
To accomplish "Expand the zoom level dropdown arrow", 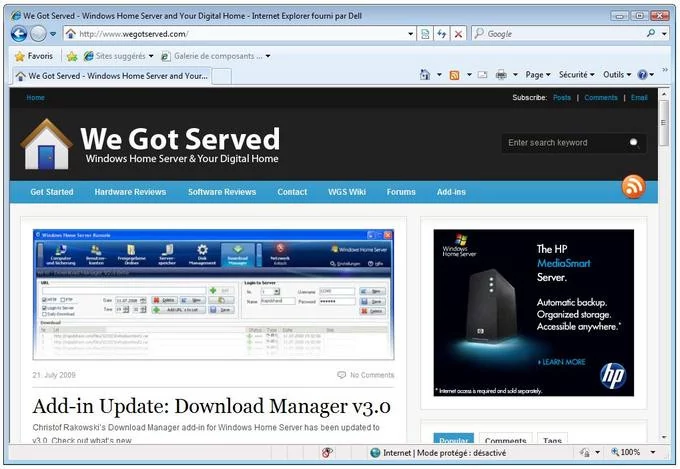I will tap(653, 453).
